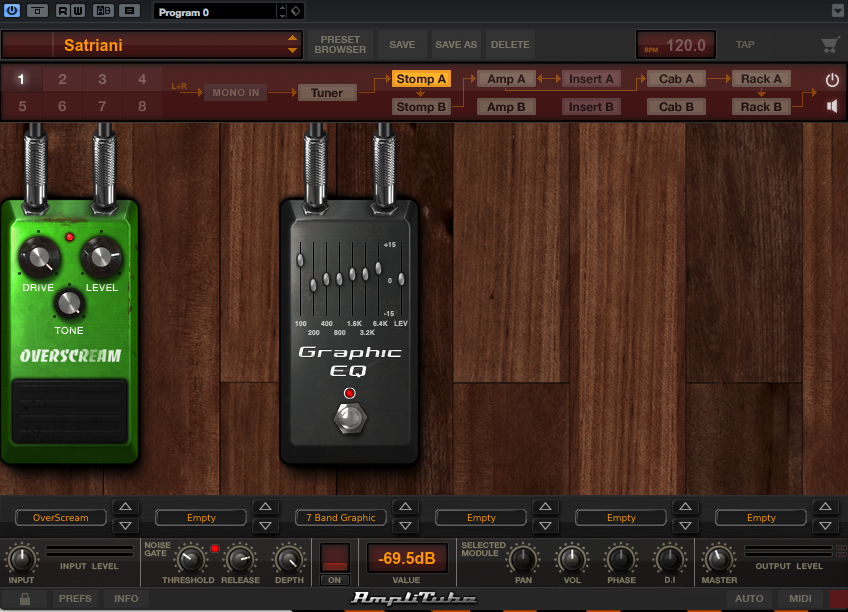Open the Tuner module
The image size is (848, 612).
pos(327,93)
